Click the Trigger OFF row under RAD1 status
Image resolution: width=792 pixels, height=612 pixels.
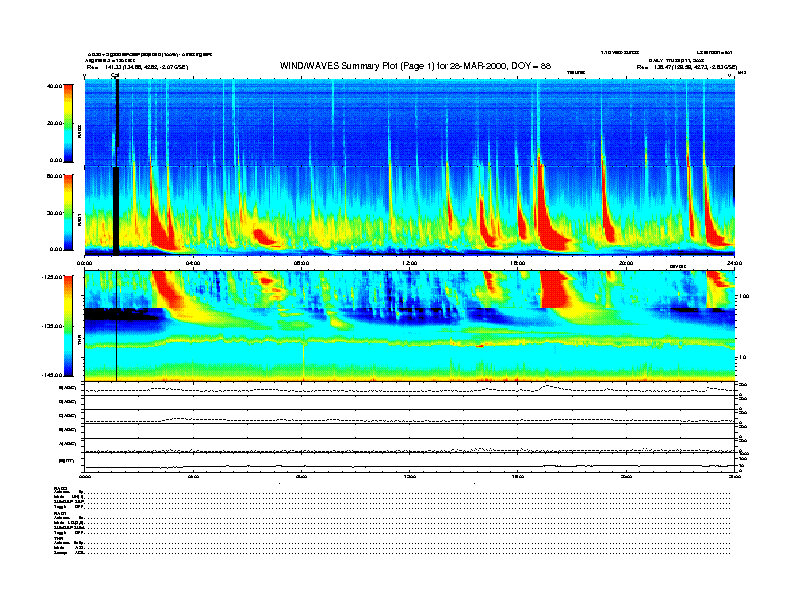[69, 532]
